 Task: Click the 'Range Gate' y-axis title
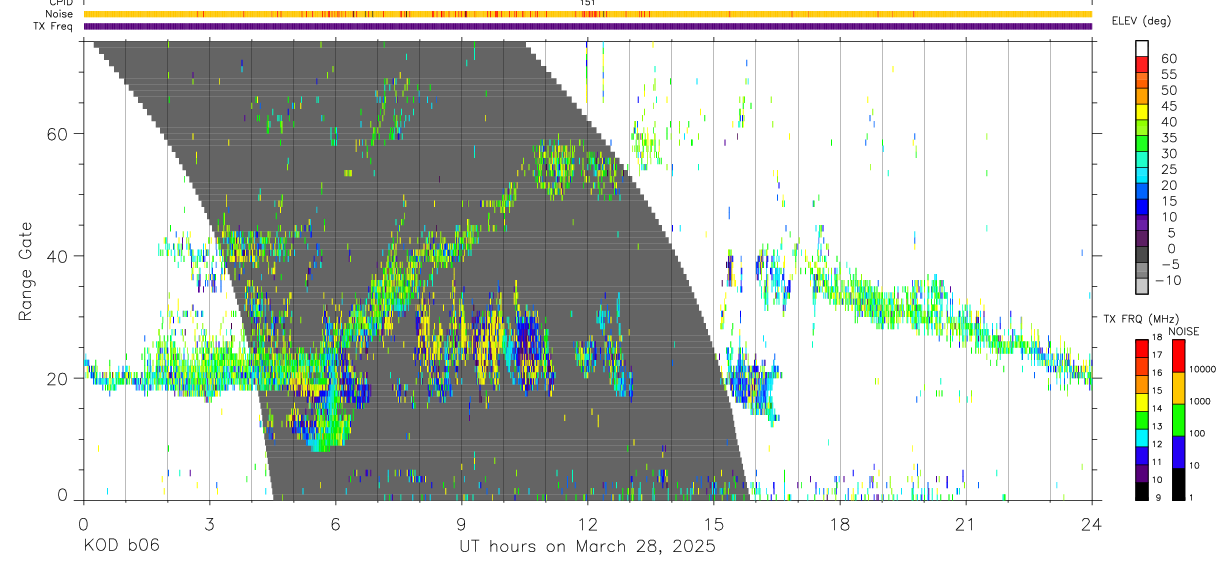[26, 271]
